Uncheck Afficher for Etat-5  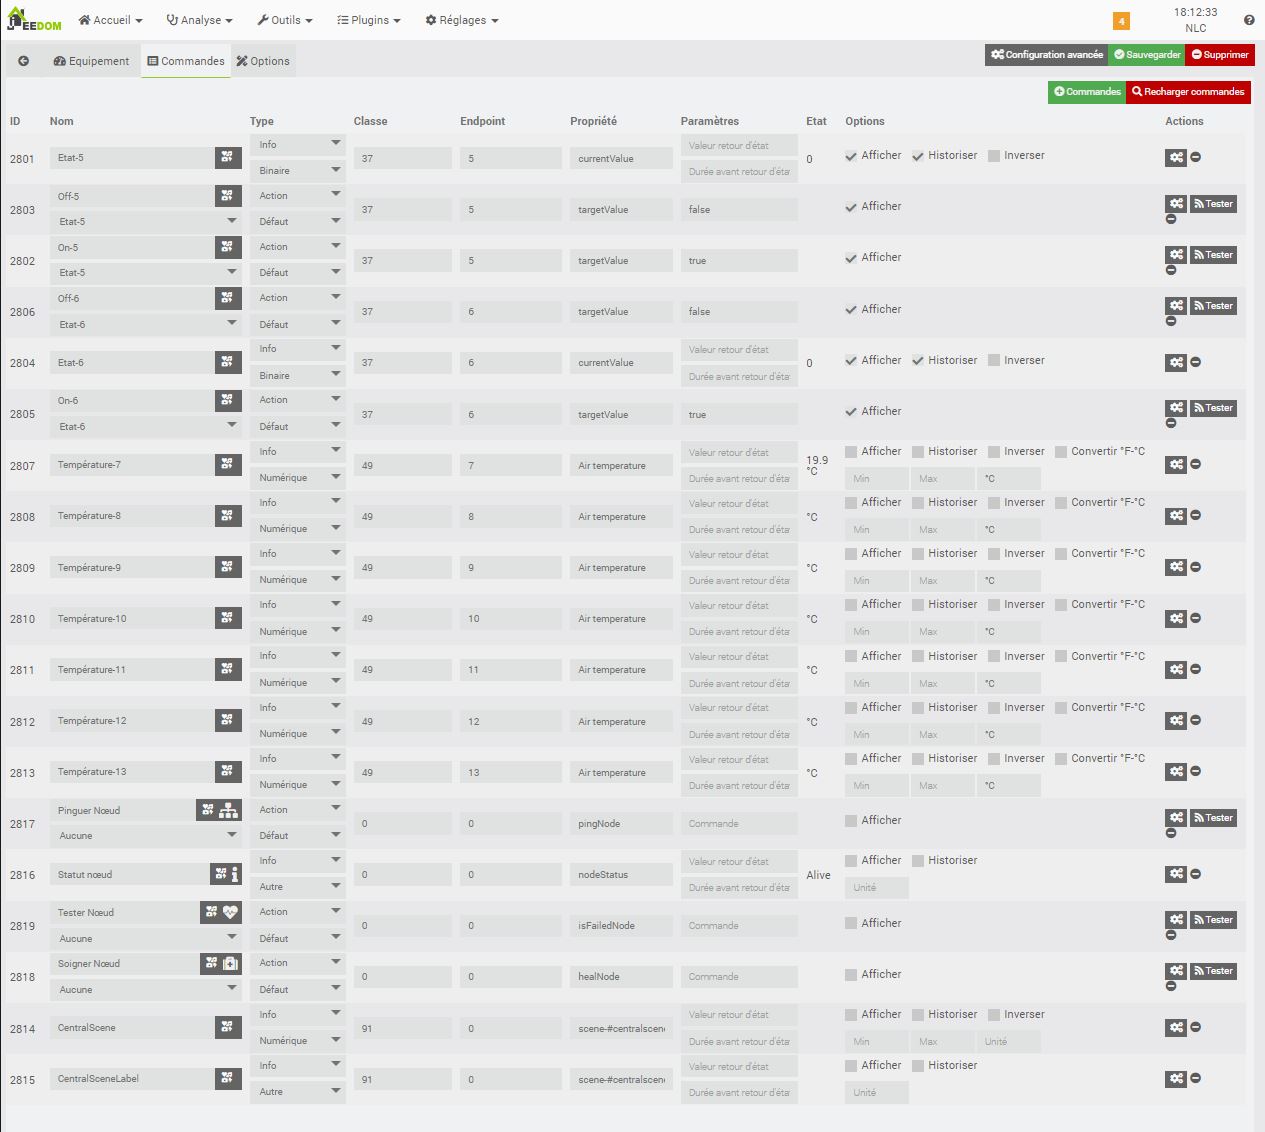[x=851, y=156]
